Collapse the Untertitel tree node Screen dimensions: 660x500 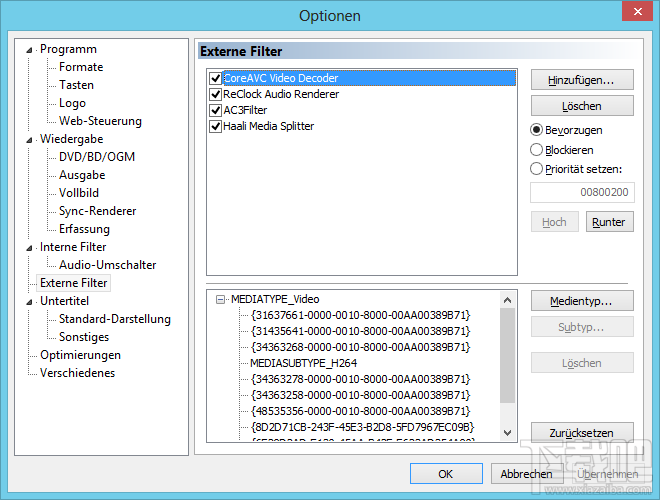tap(29, 302)
